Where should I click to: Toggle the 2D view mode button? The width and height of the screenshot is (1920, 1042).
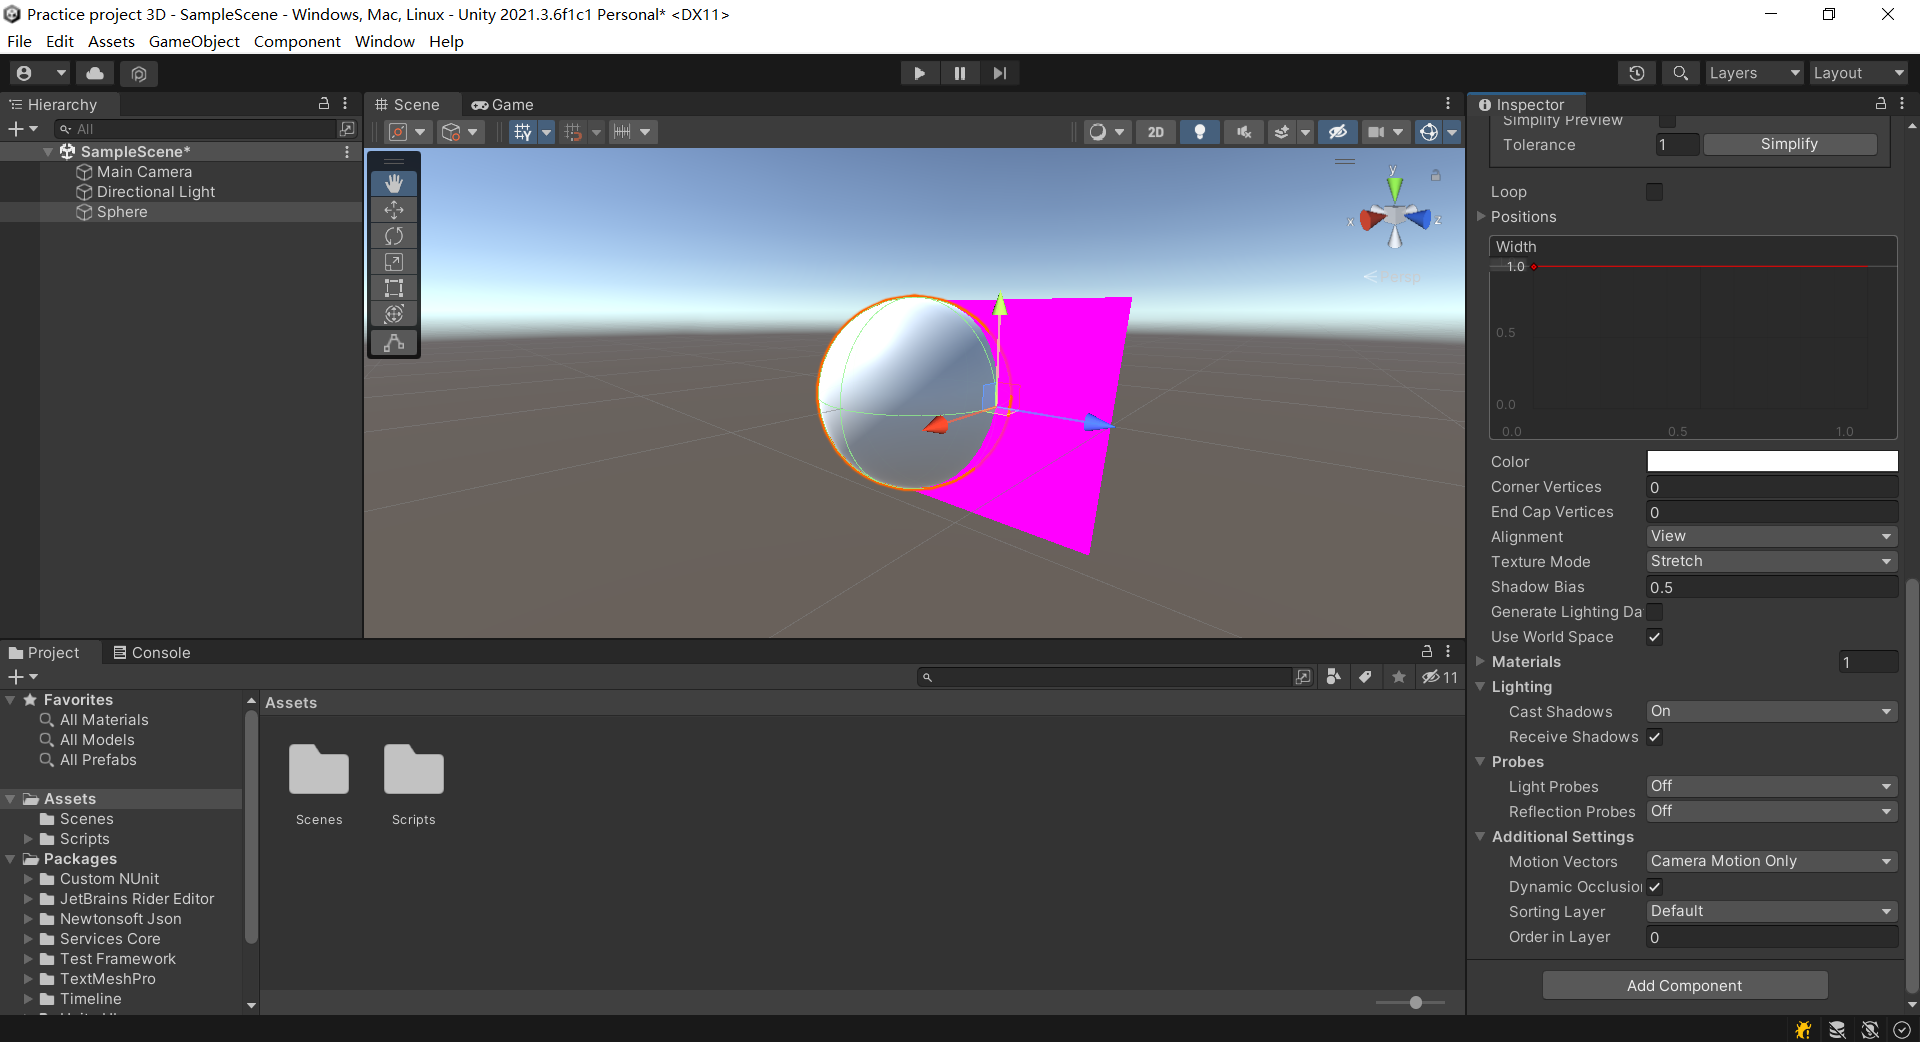(1156, 132)
